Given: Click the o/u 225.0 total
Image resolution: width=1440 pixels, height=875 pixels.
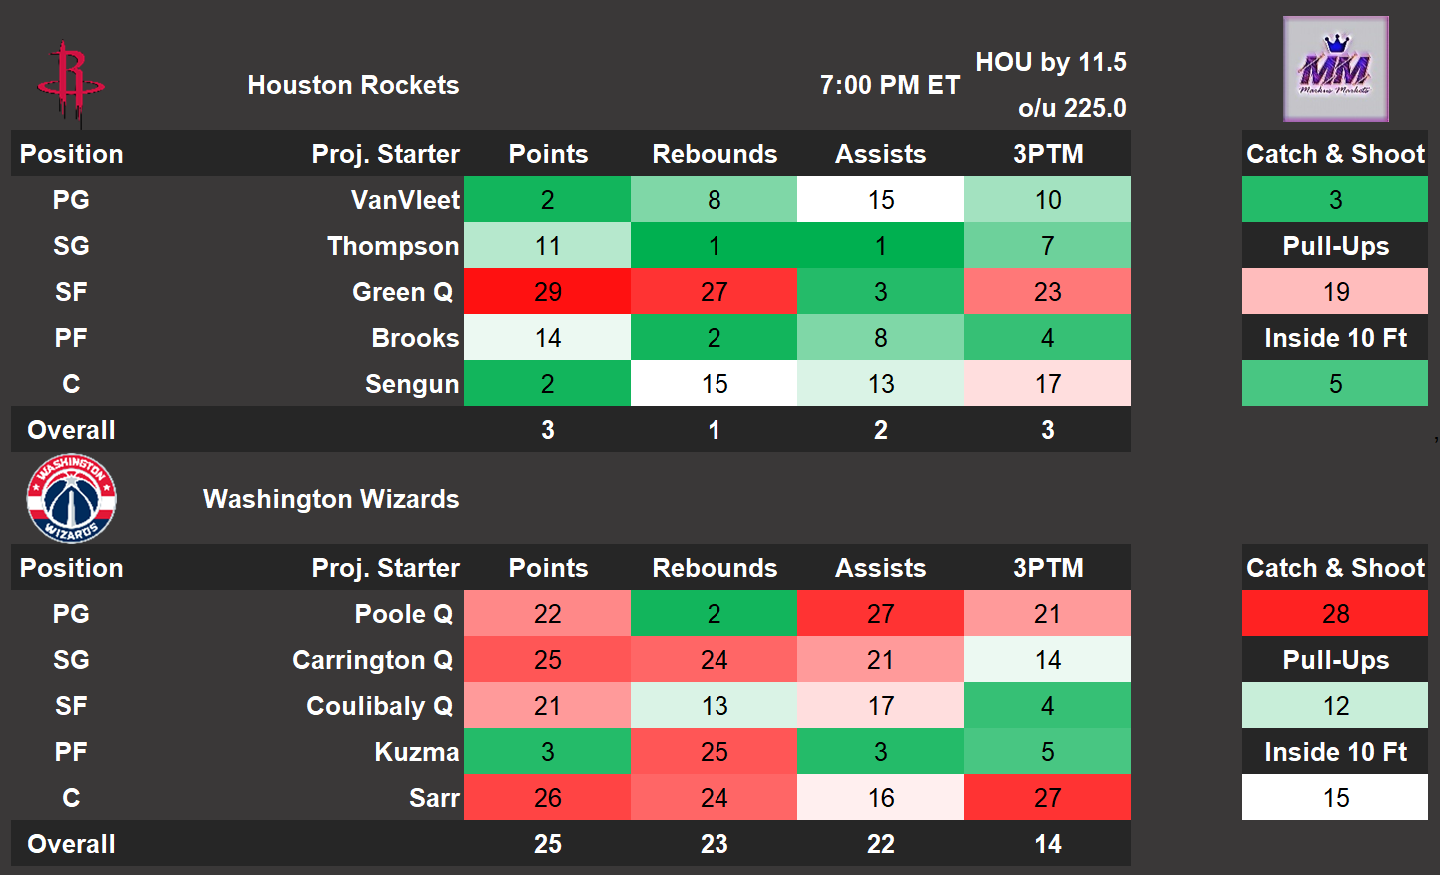Looking at the screenshot, I should [x=1072, y=108].
